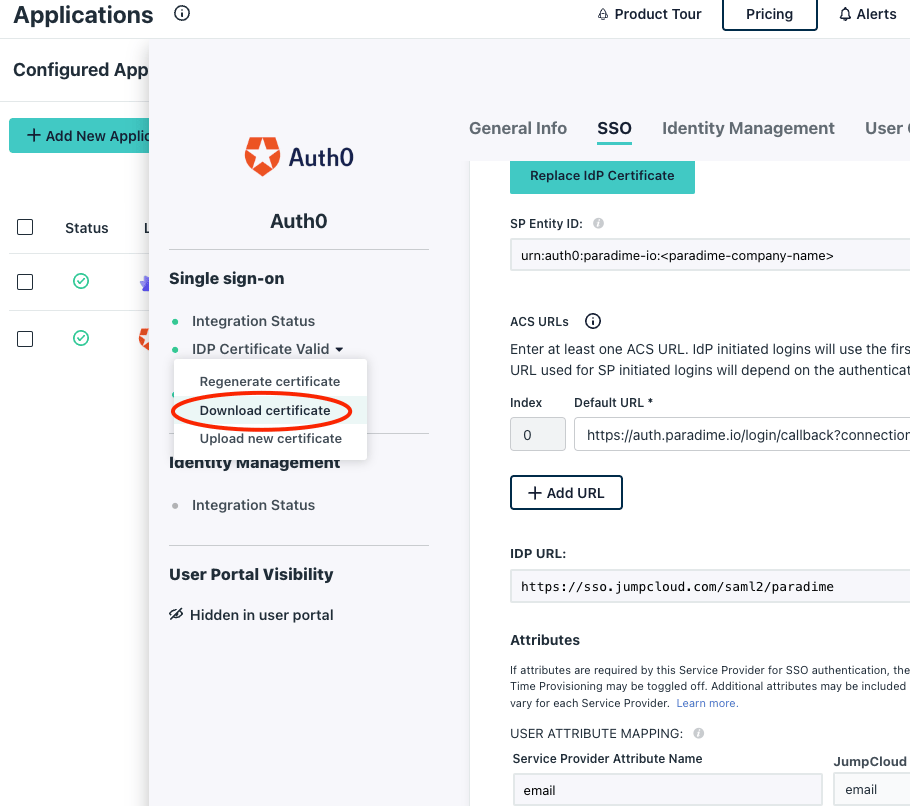Screen dimensions: 910x806
Task: Click the JumpCloud attribute email field
Action: (872, 790)
